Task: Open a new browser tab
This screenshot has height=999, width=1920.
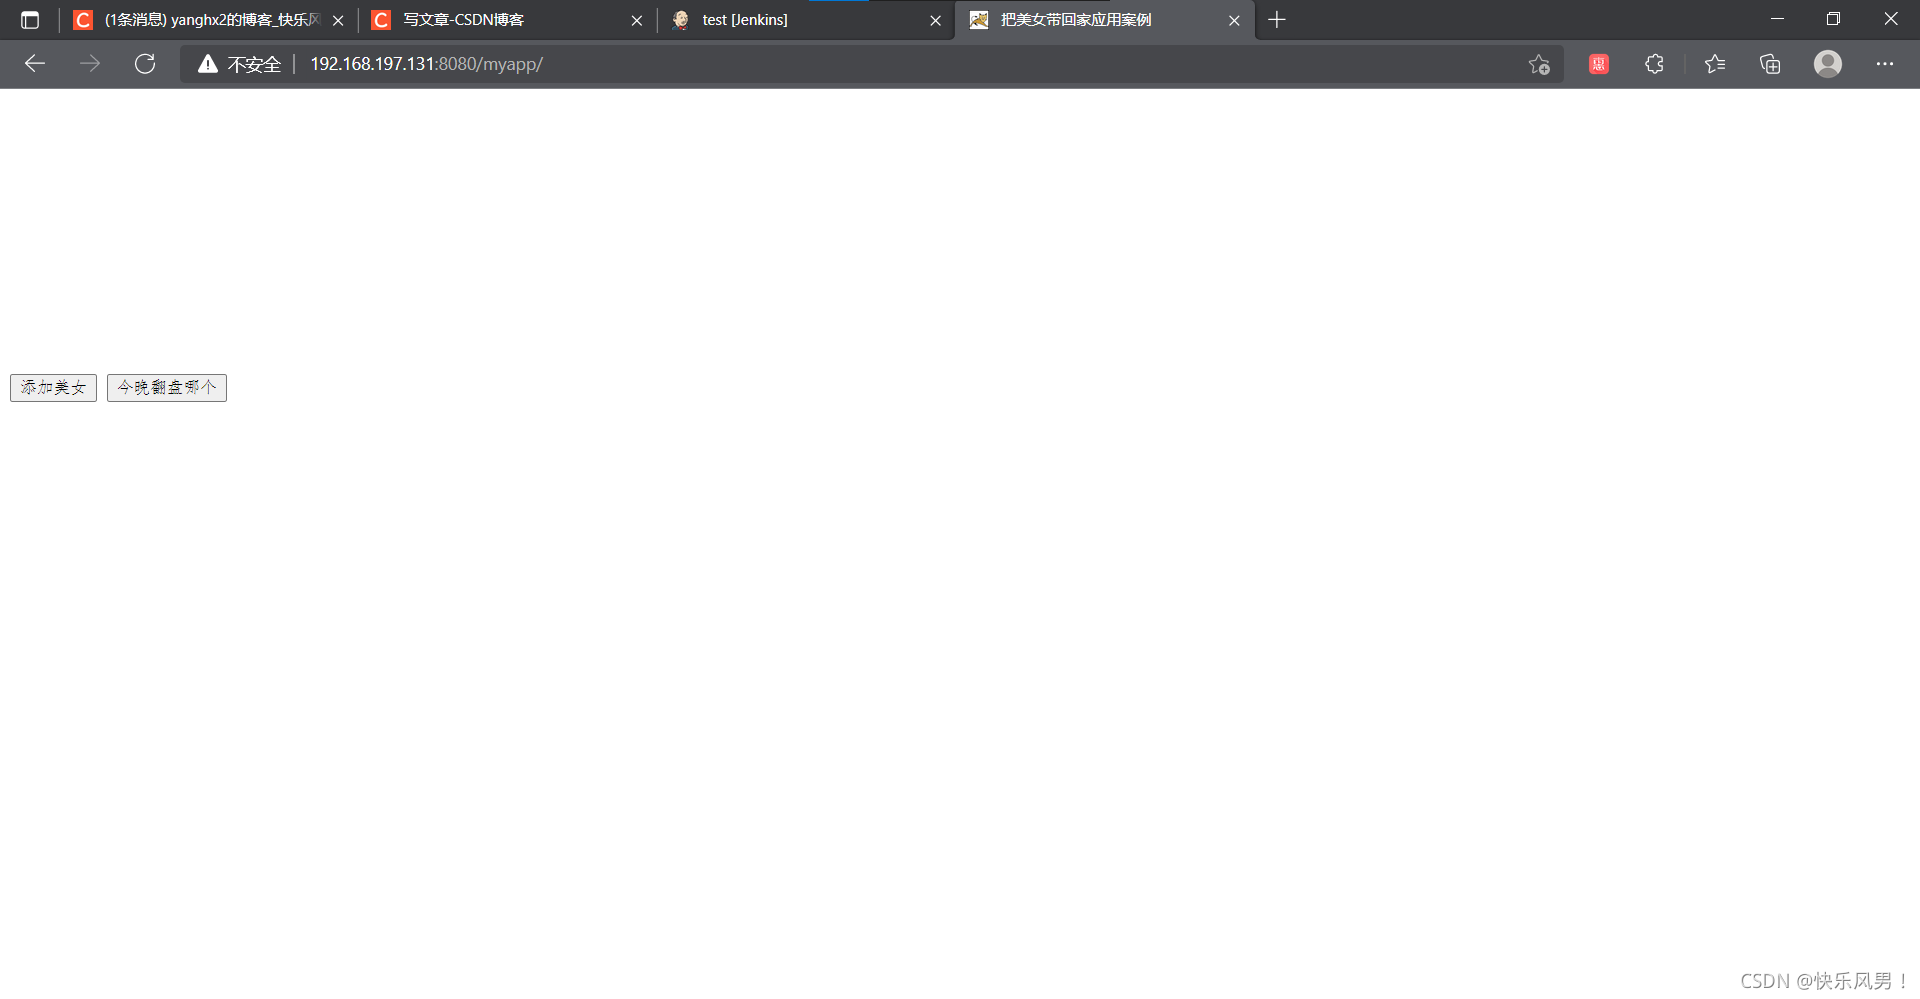Action: coord(1277,20)
